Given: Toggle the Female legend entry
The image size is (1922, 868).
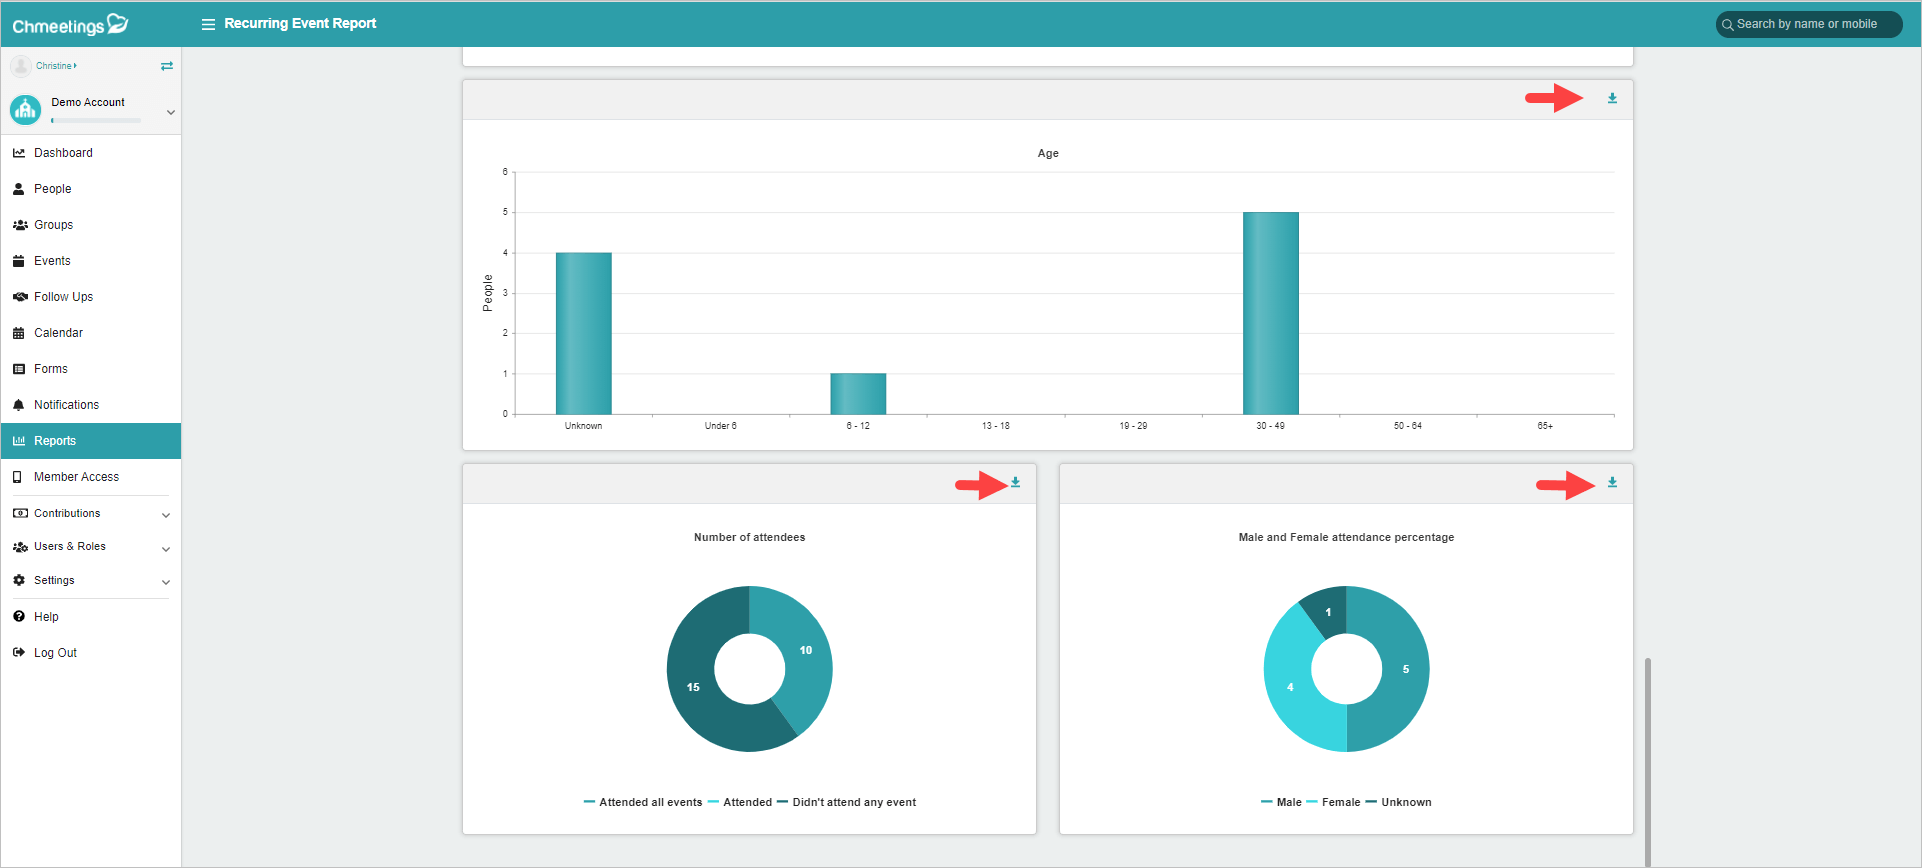Looking at the screenshot, I should pos(1333,802).
